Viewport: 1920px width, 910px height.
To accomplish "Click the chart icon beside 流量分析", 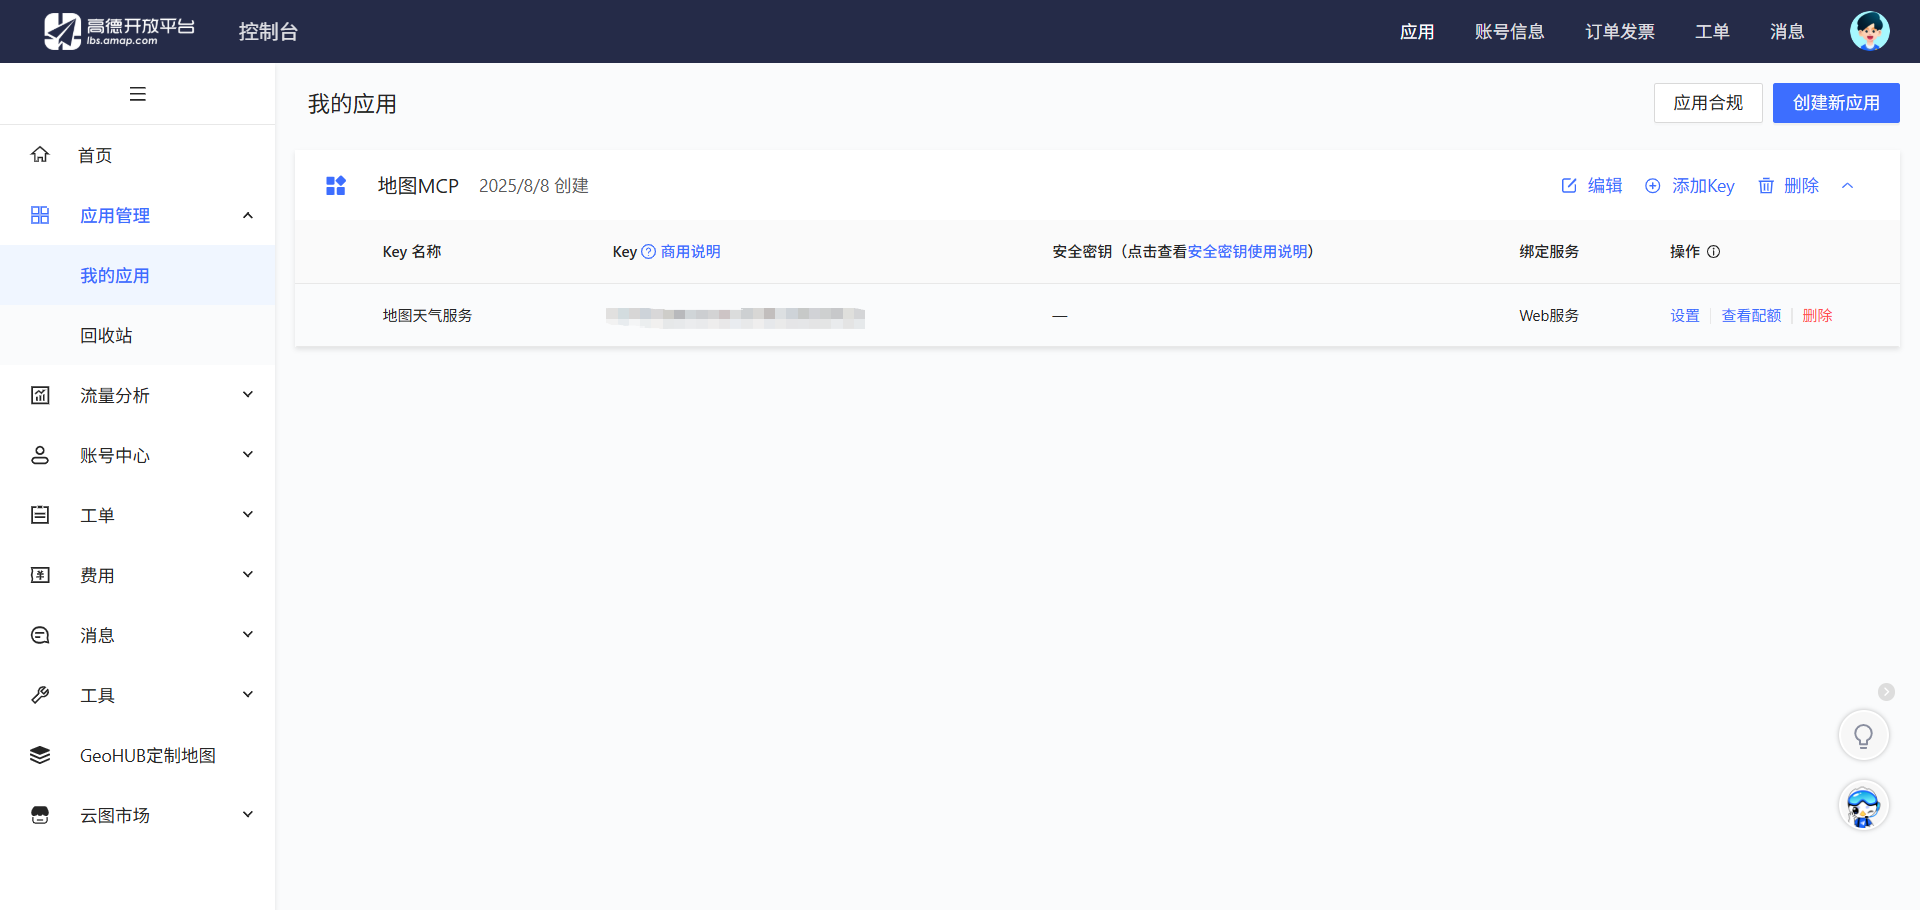I will (40, 395).
